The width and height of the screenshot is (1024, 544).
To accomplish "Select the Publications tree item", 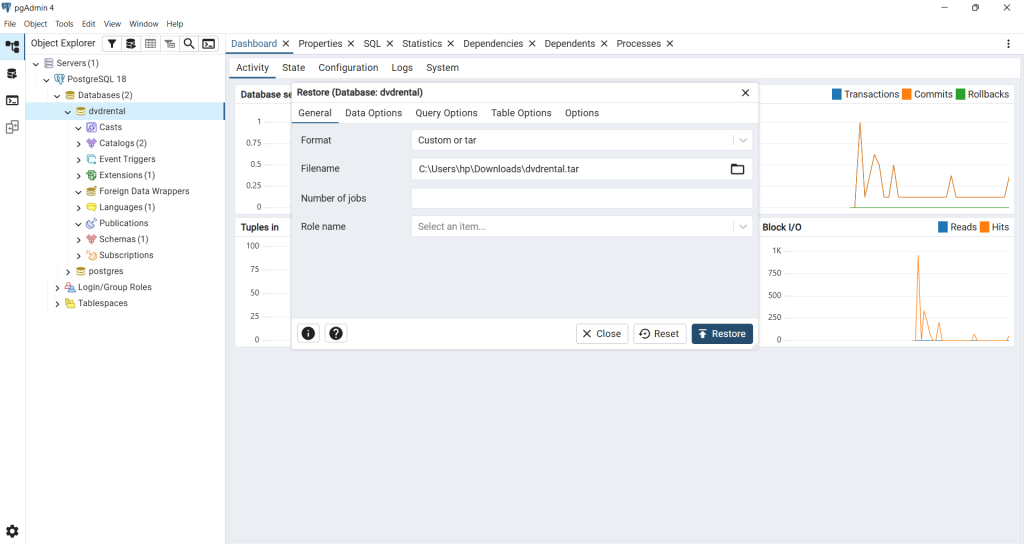I will click(x=123, y=223).
